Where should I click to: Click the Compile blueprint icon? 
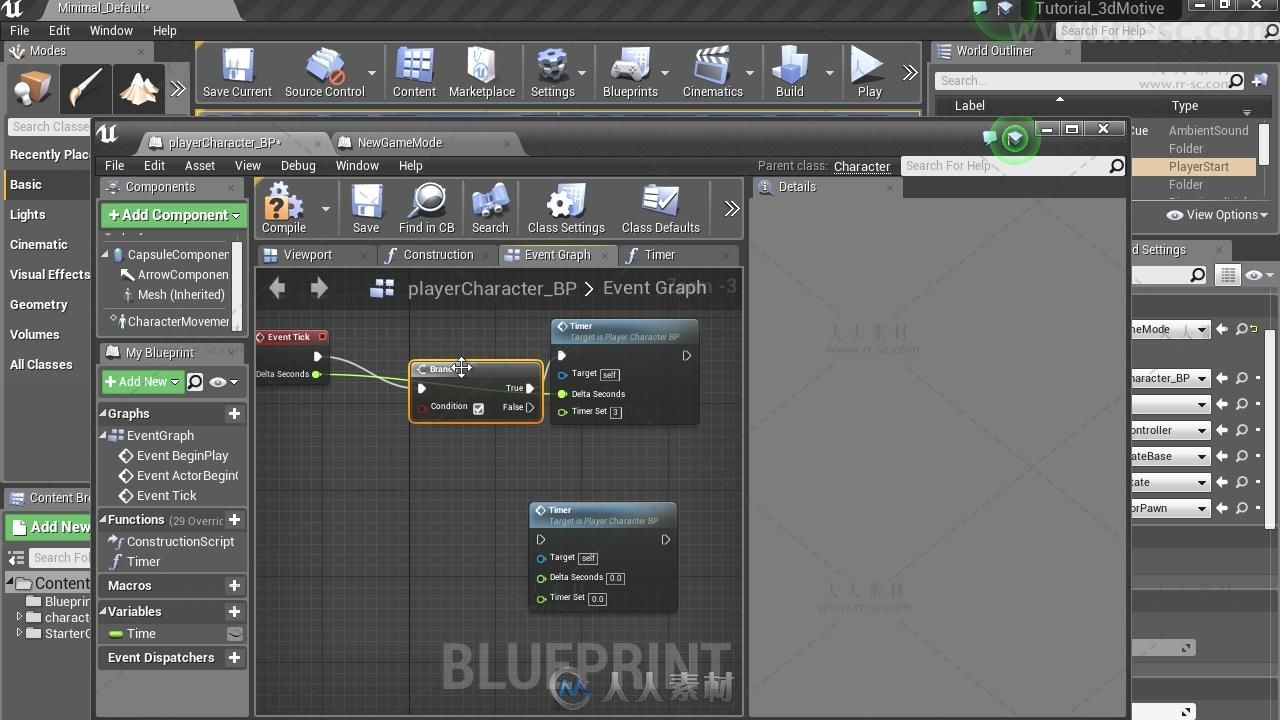283,208
